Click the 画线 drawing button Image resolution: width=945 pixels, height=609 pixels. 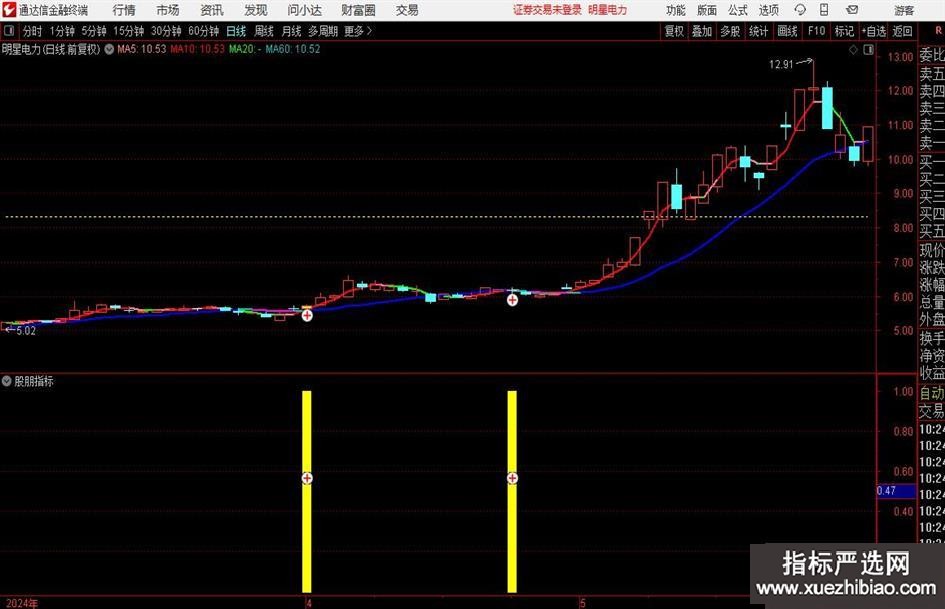pos(787,31)
